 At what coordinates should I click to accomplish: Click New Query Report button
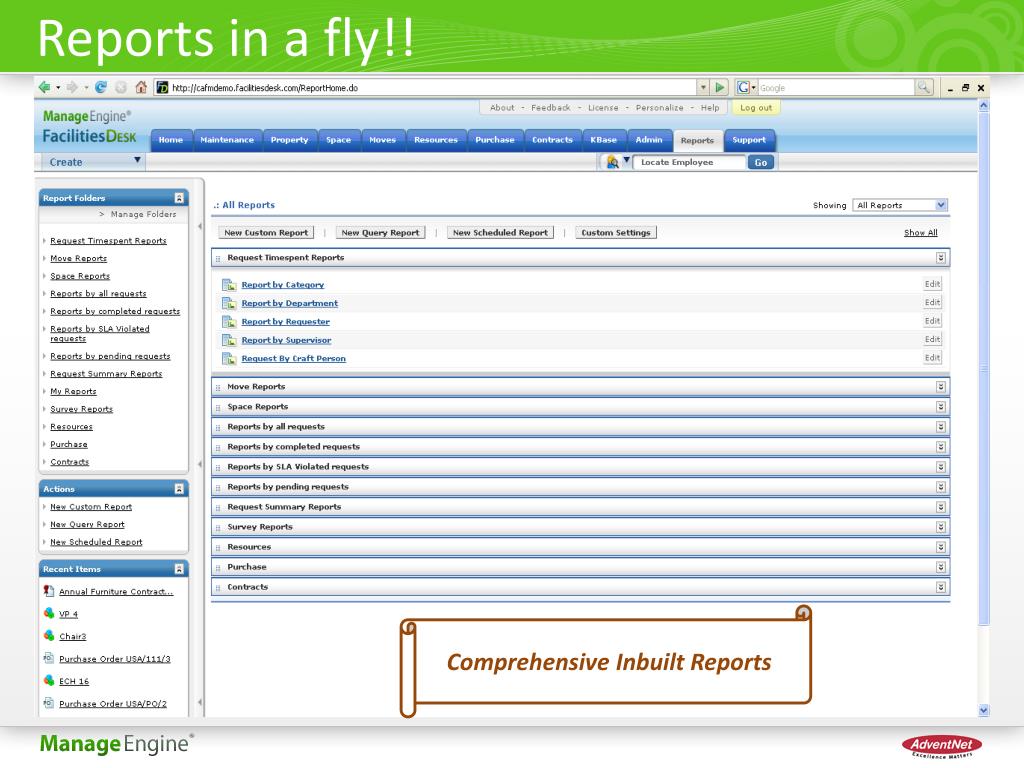pyautogui.click(x=380, y=232)
